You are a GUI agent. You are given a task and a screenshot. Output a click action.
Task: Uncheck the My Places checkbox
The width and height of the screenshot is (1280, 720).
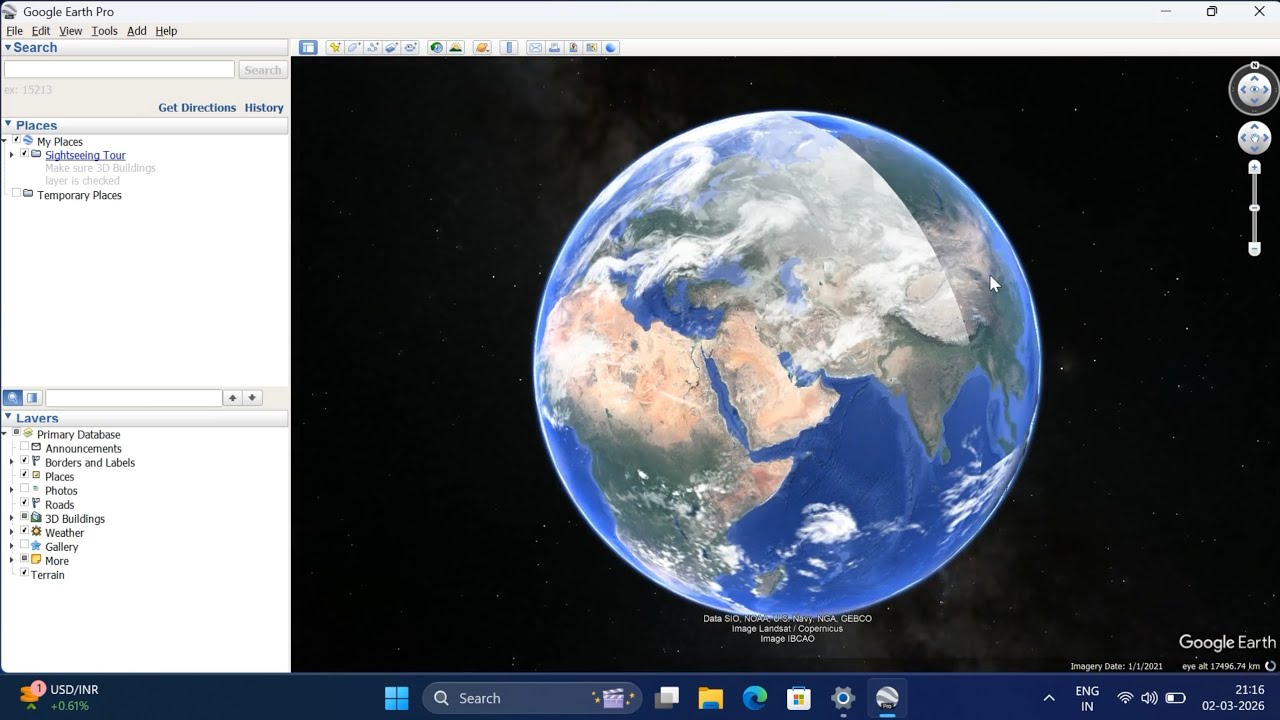pyautogui.click(x=16, y=141)
